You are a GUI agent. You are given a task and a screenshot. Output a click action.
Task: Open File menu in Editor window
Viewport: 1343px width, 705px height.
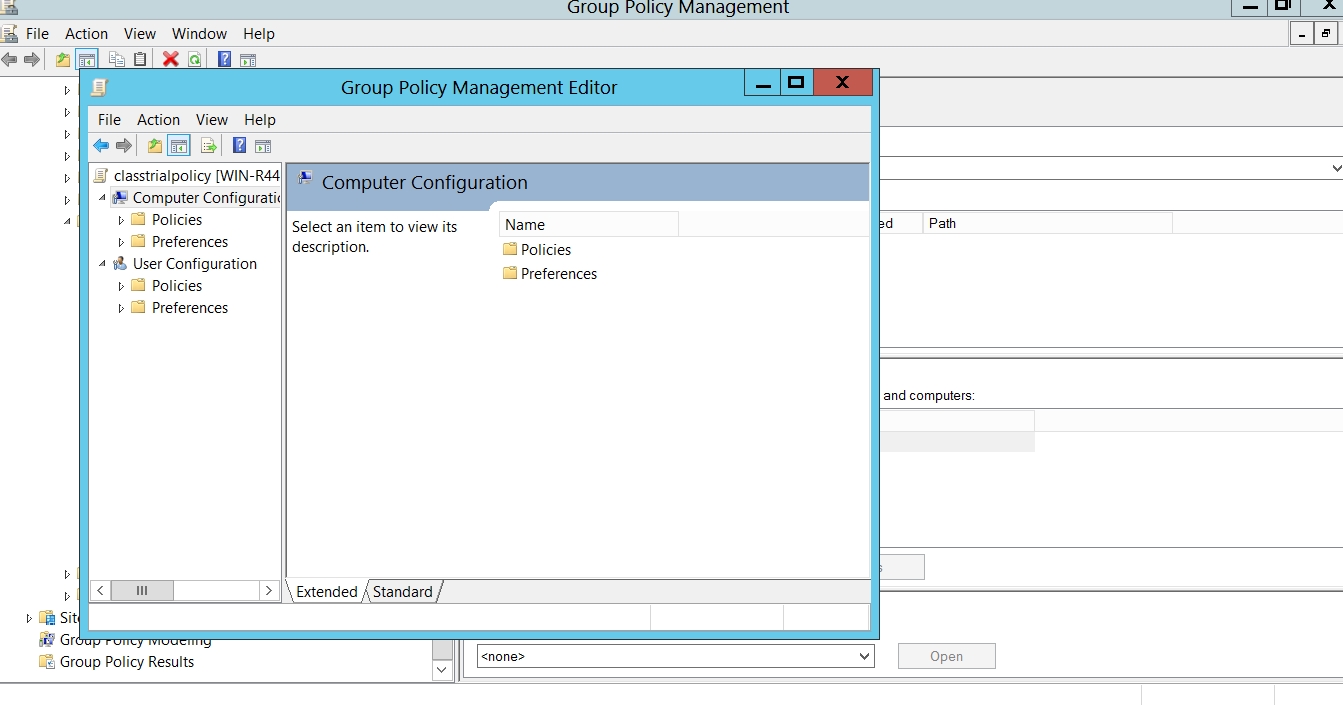coord(109,120)
